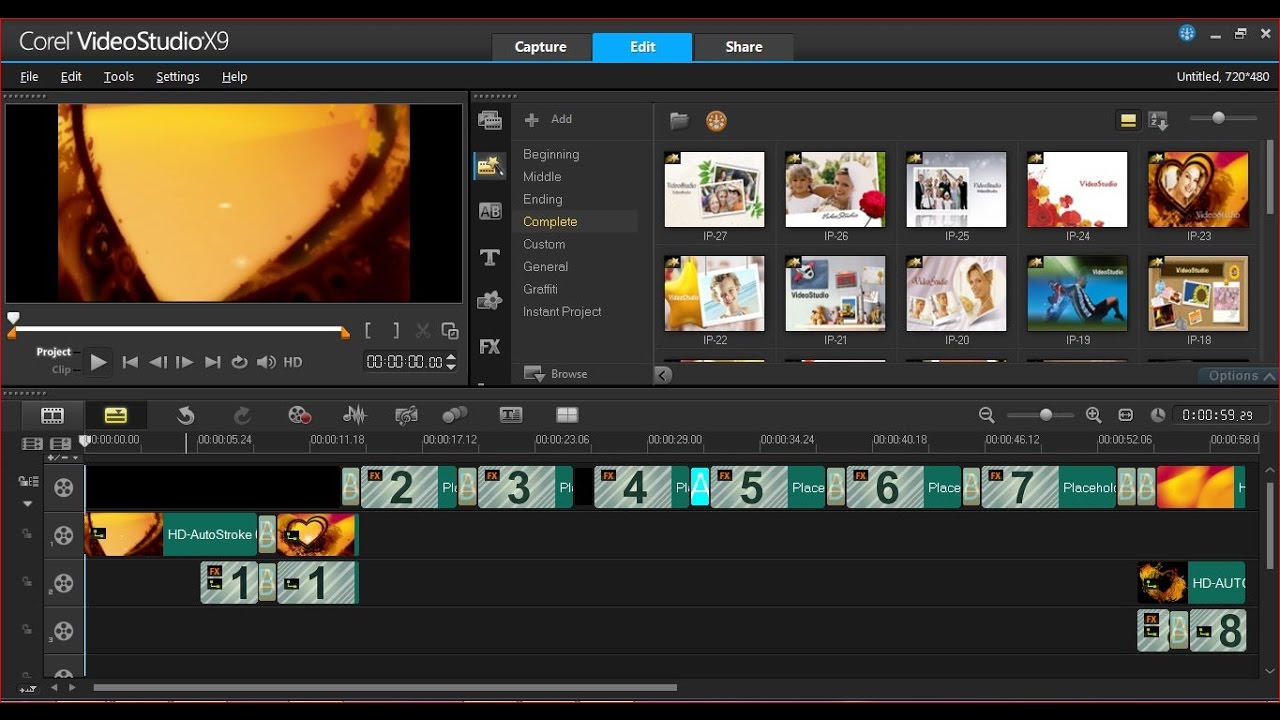The image size is (1280, 720).
Task: Switch preview to Project mode
Action: (x=54, y=352)
